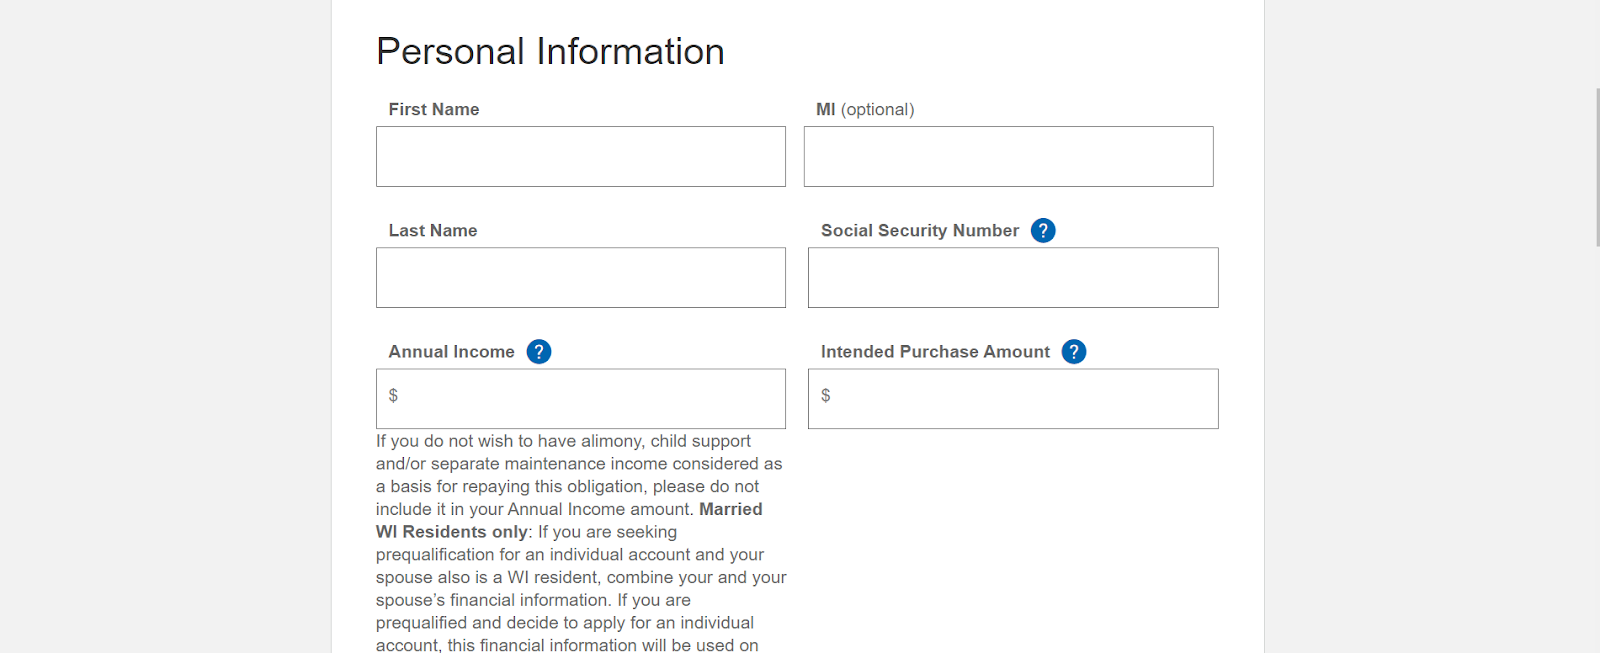The width and height of the screenshot is (1600, 653).
Task: Click the dollar sign in Intended Purchase Amount
Action: point(826,396)
